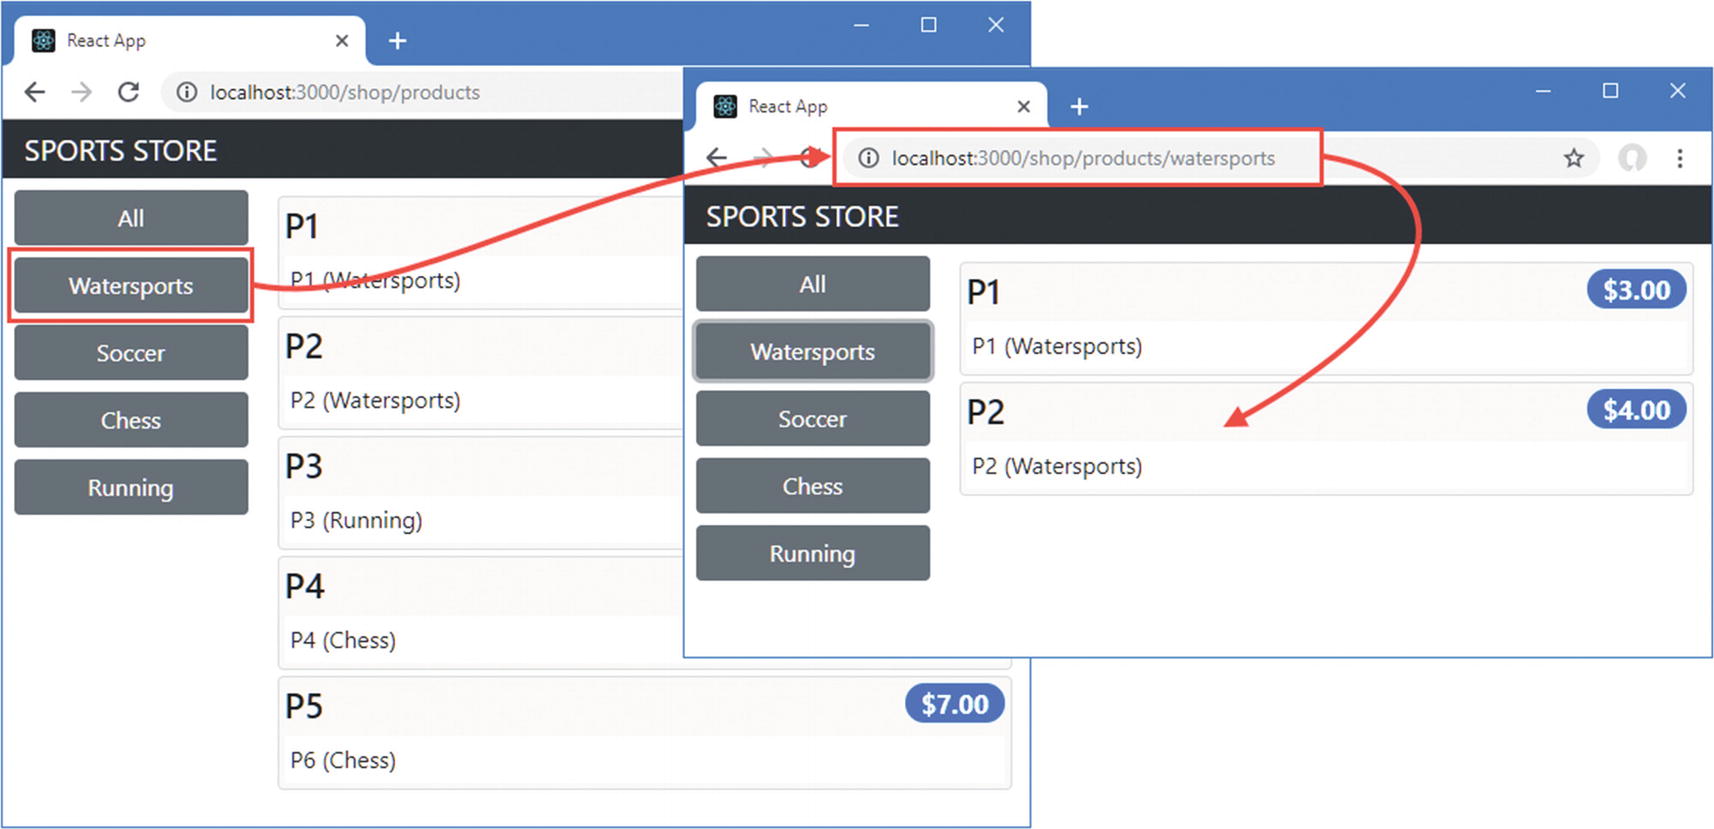Viewport: 1714px width, 829px height.
Task: Click site info icon beside localhost:3000/shop/products/watersports
Action: coord(868,158)
